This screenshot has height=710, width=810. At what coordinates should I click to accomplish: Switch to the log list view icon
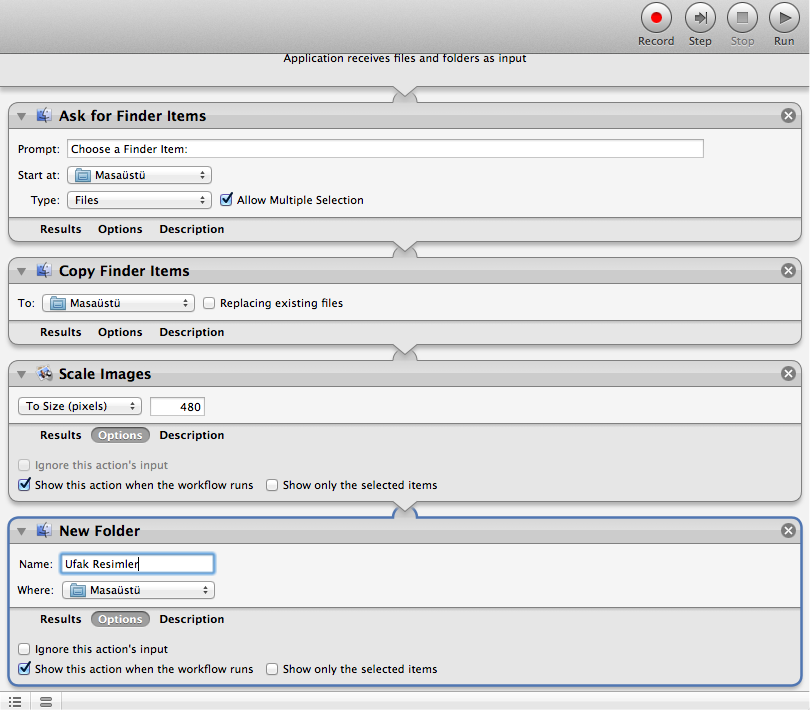point(15,702)
